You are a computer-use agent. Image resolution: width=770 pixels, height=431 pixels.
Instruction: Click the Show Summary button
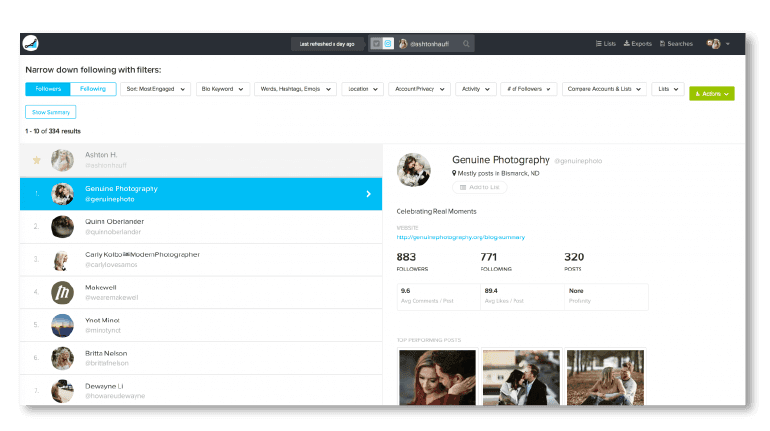point(50,112)
